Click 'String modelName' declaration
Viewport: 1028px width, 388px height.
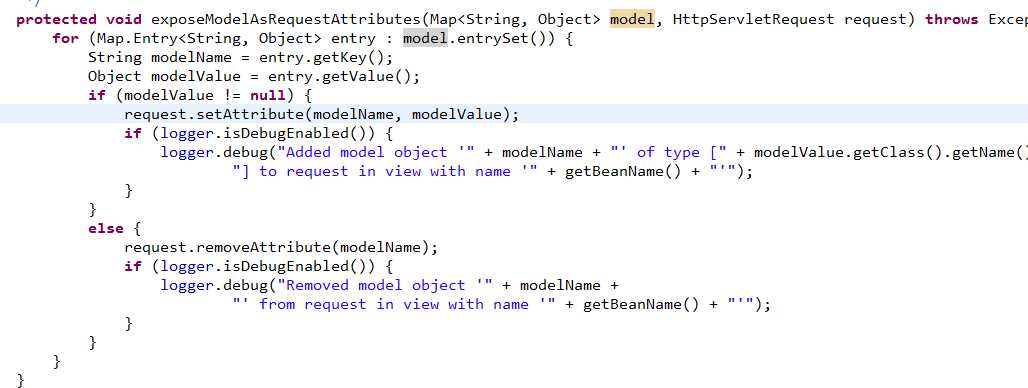coord(160,58)
